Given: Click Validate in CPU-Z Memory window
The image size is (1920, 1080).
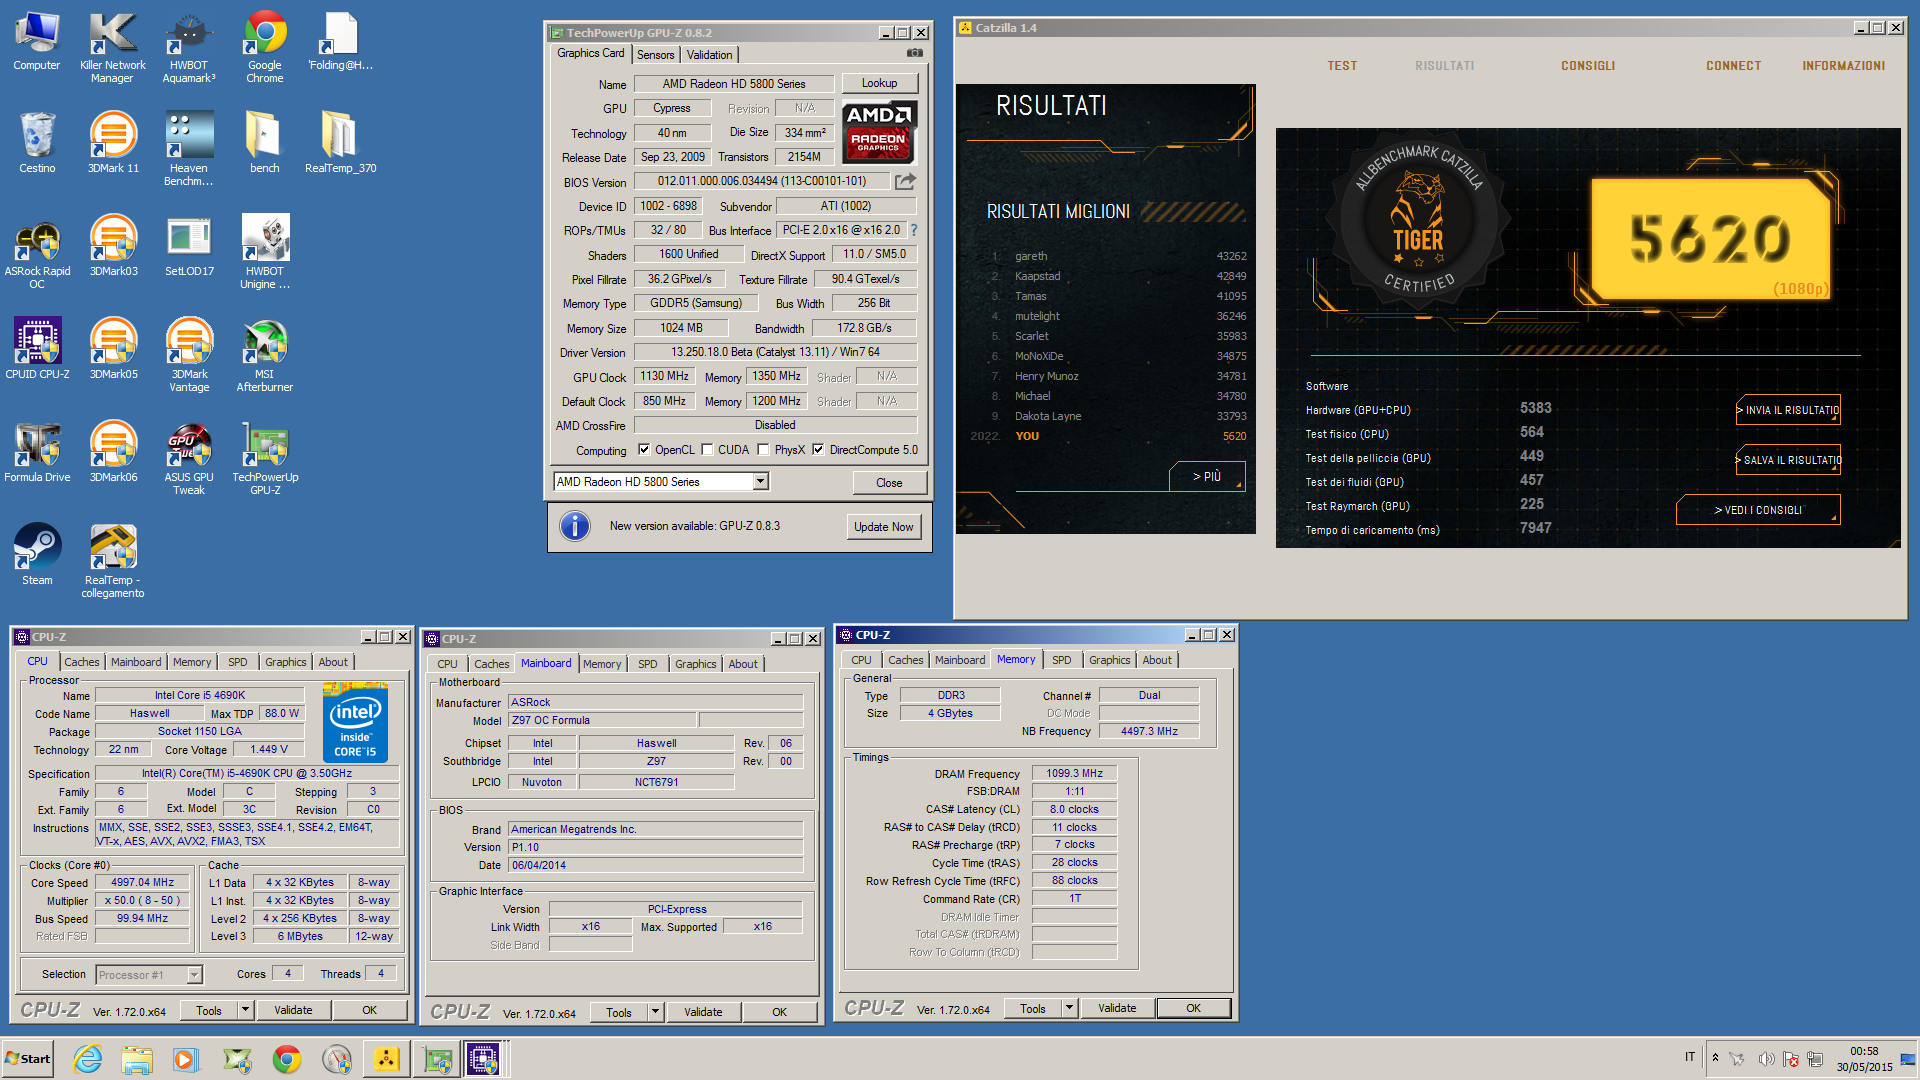Looking at the screenshot, I should 1117,1008.
